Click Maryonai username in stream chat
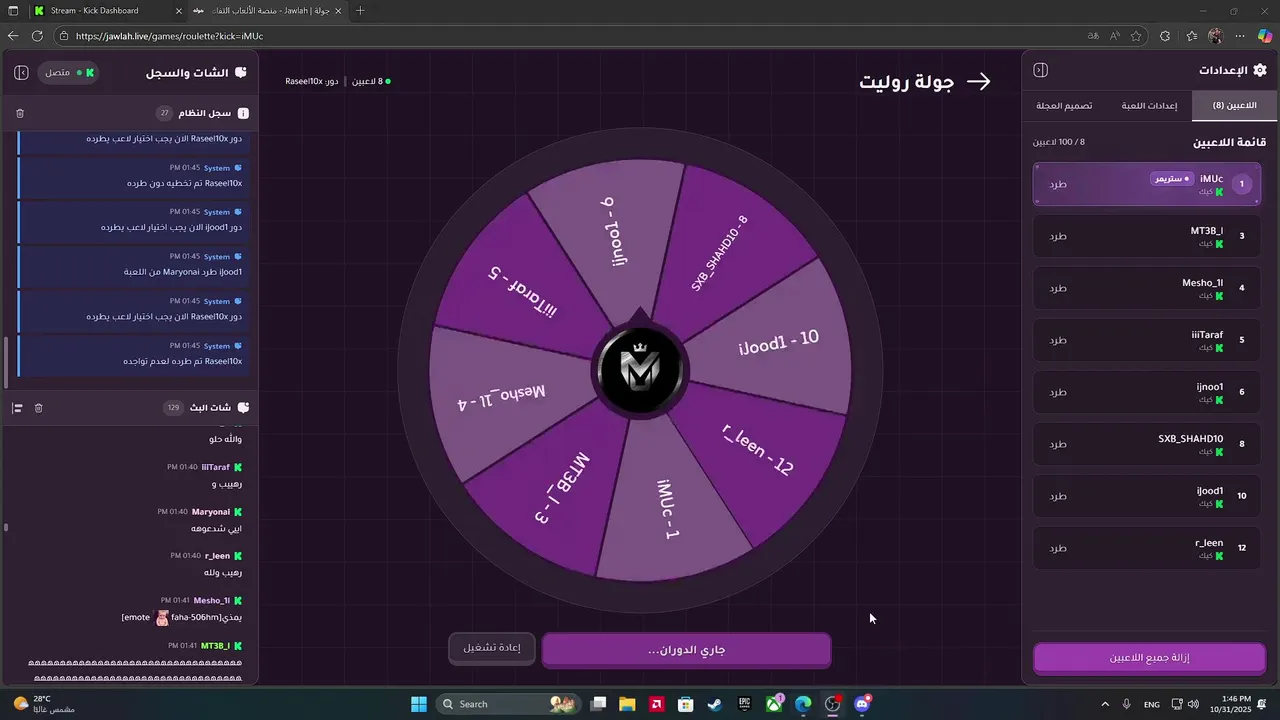Viewport: 1280px width, 720px height. pos(211,512)
